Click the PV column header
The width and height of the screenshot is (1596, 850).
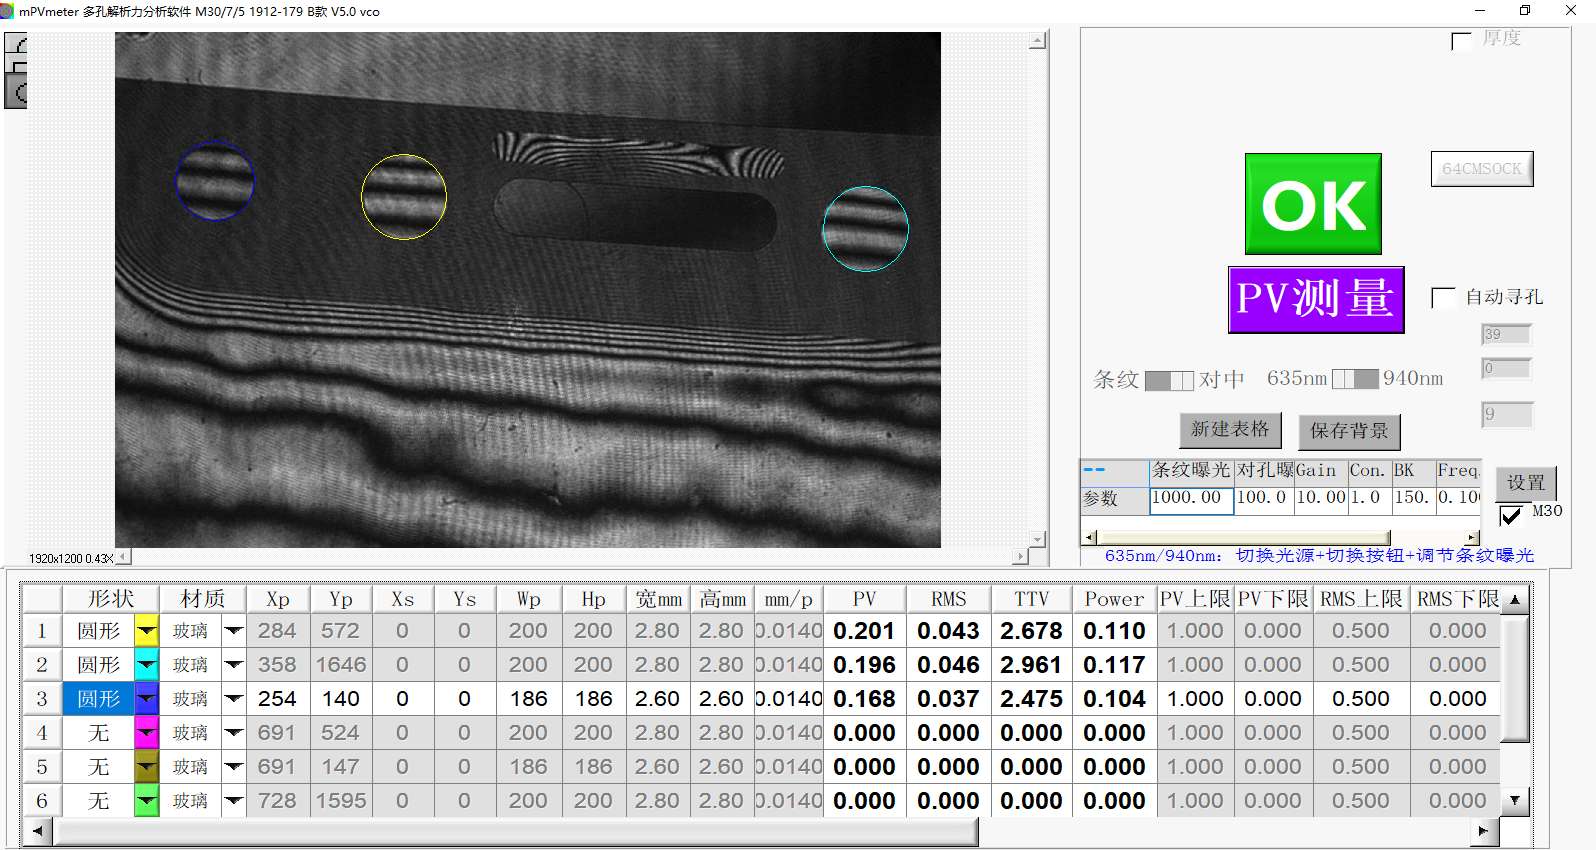point(864,599)
